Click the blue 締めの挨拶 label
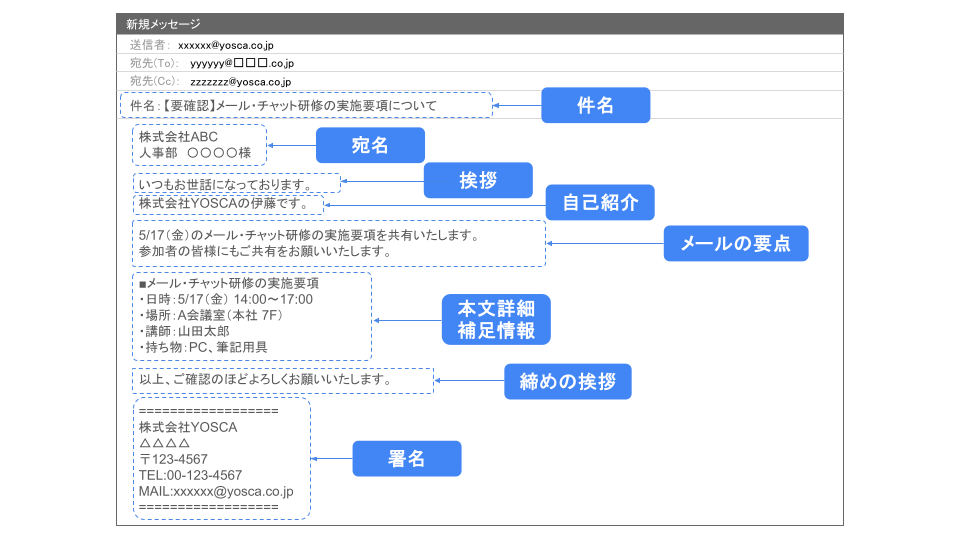This screenshot has height=540, width=960. 567,381
